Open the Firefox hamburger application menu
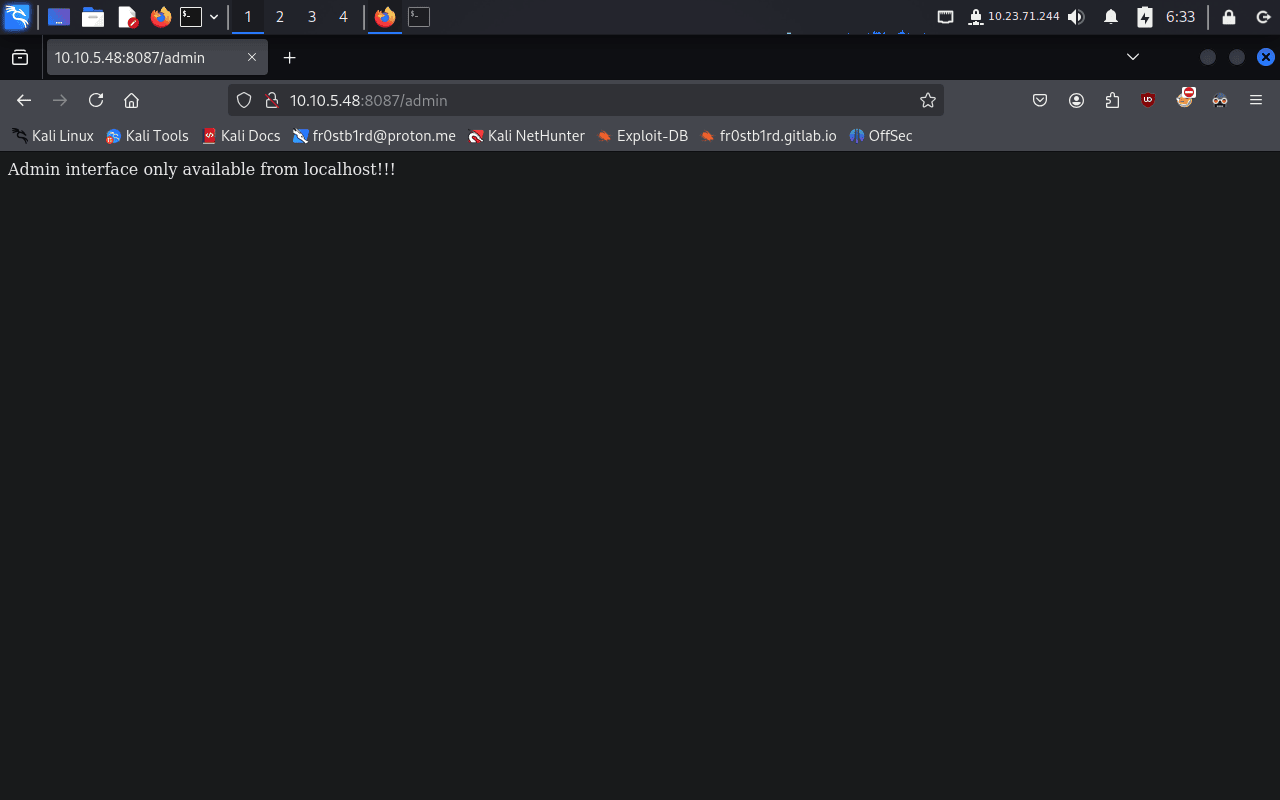 coord(1256,100)
